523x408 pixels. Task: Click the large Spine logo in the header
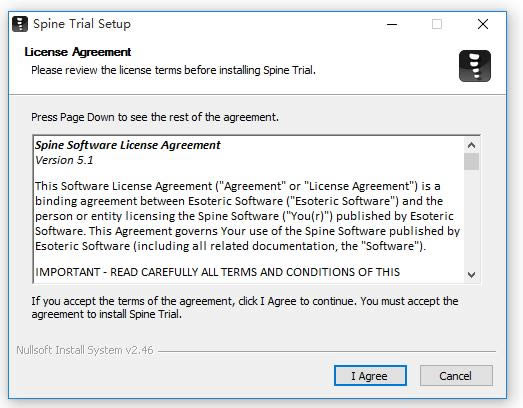point(475,66)
